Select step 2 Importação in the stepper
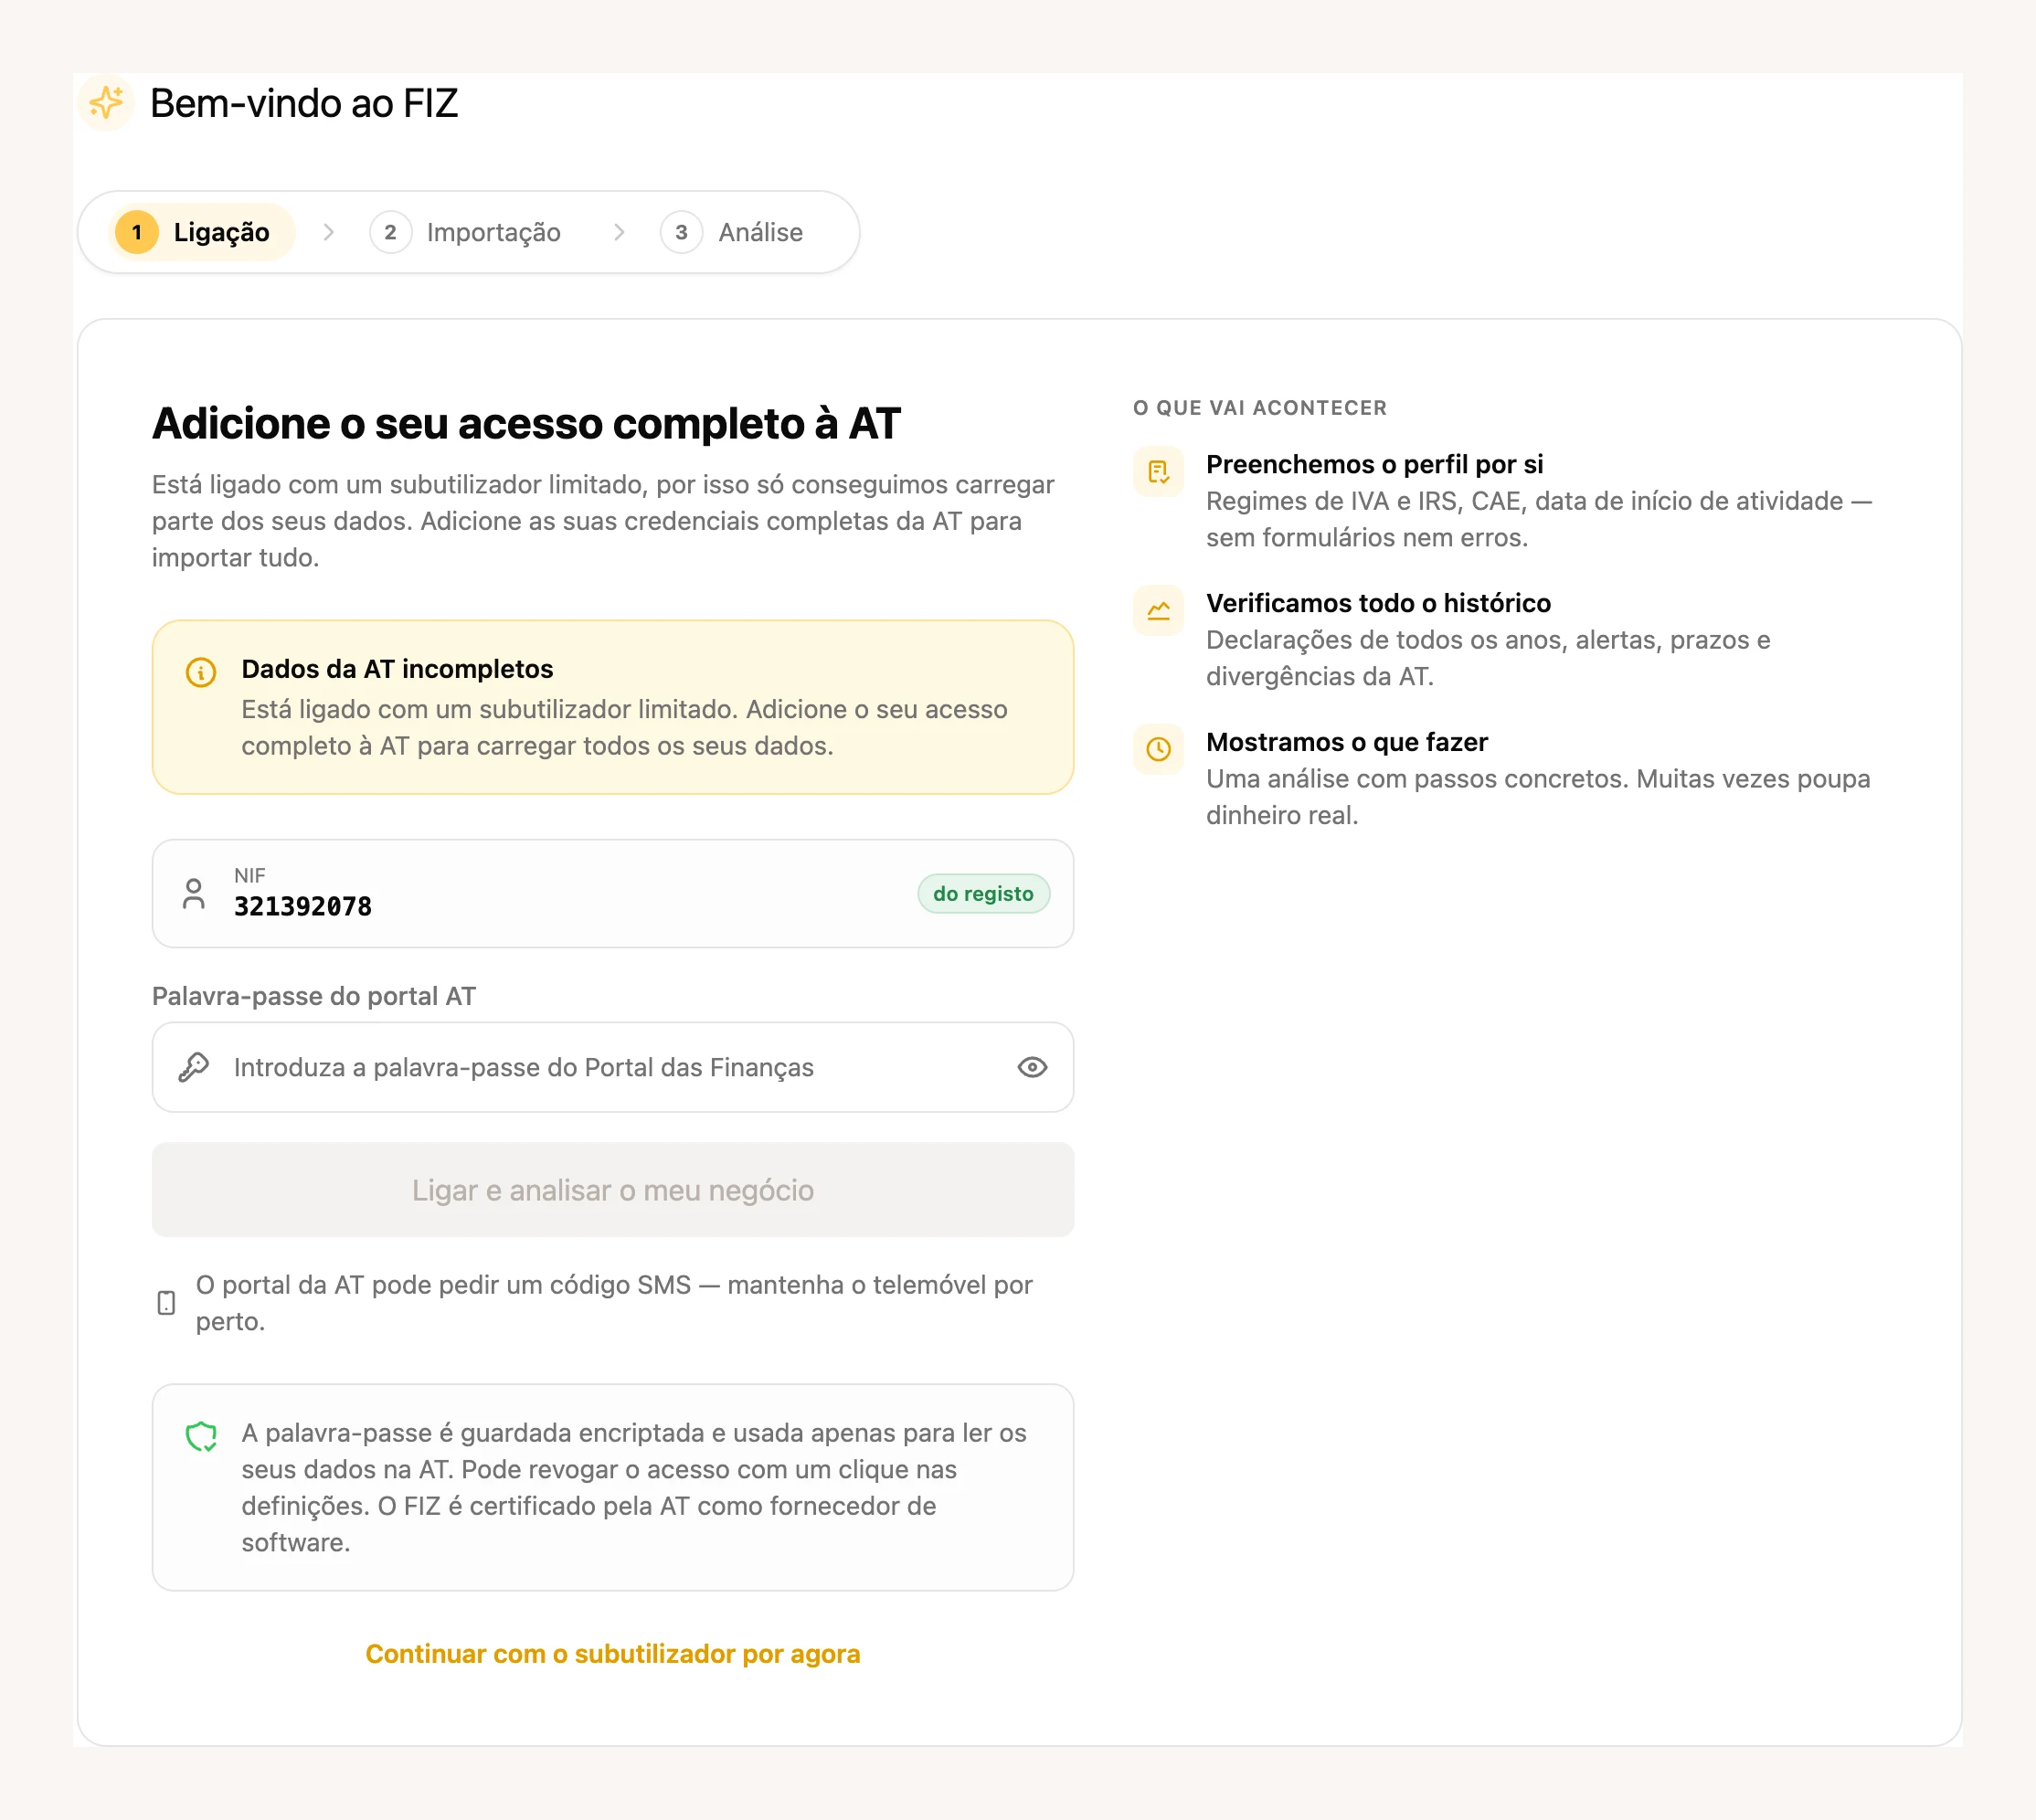This screenshot has width=2036, height=1820. click(x=465, y=232)
